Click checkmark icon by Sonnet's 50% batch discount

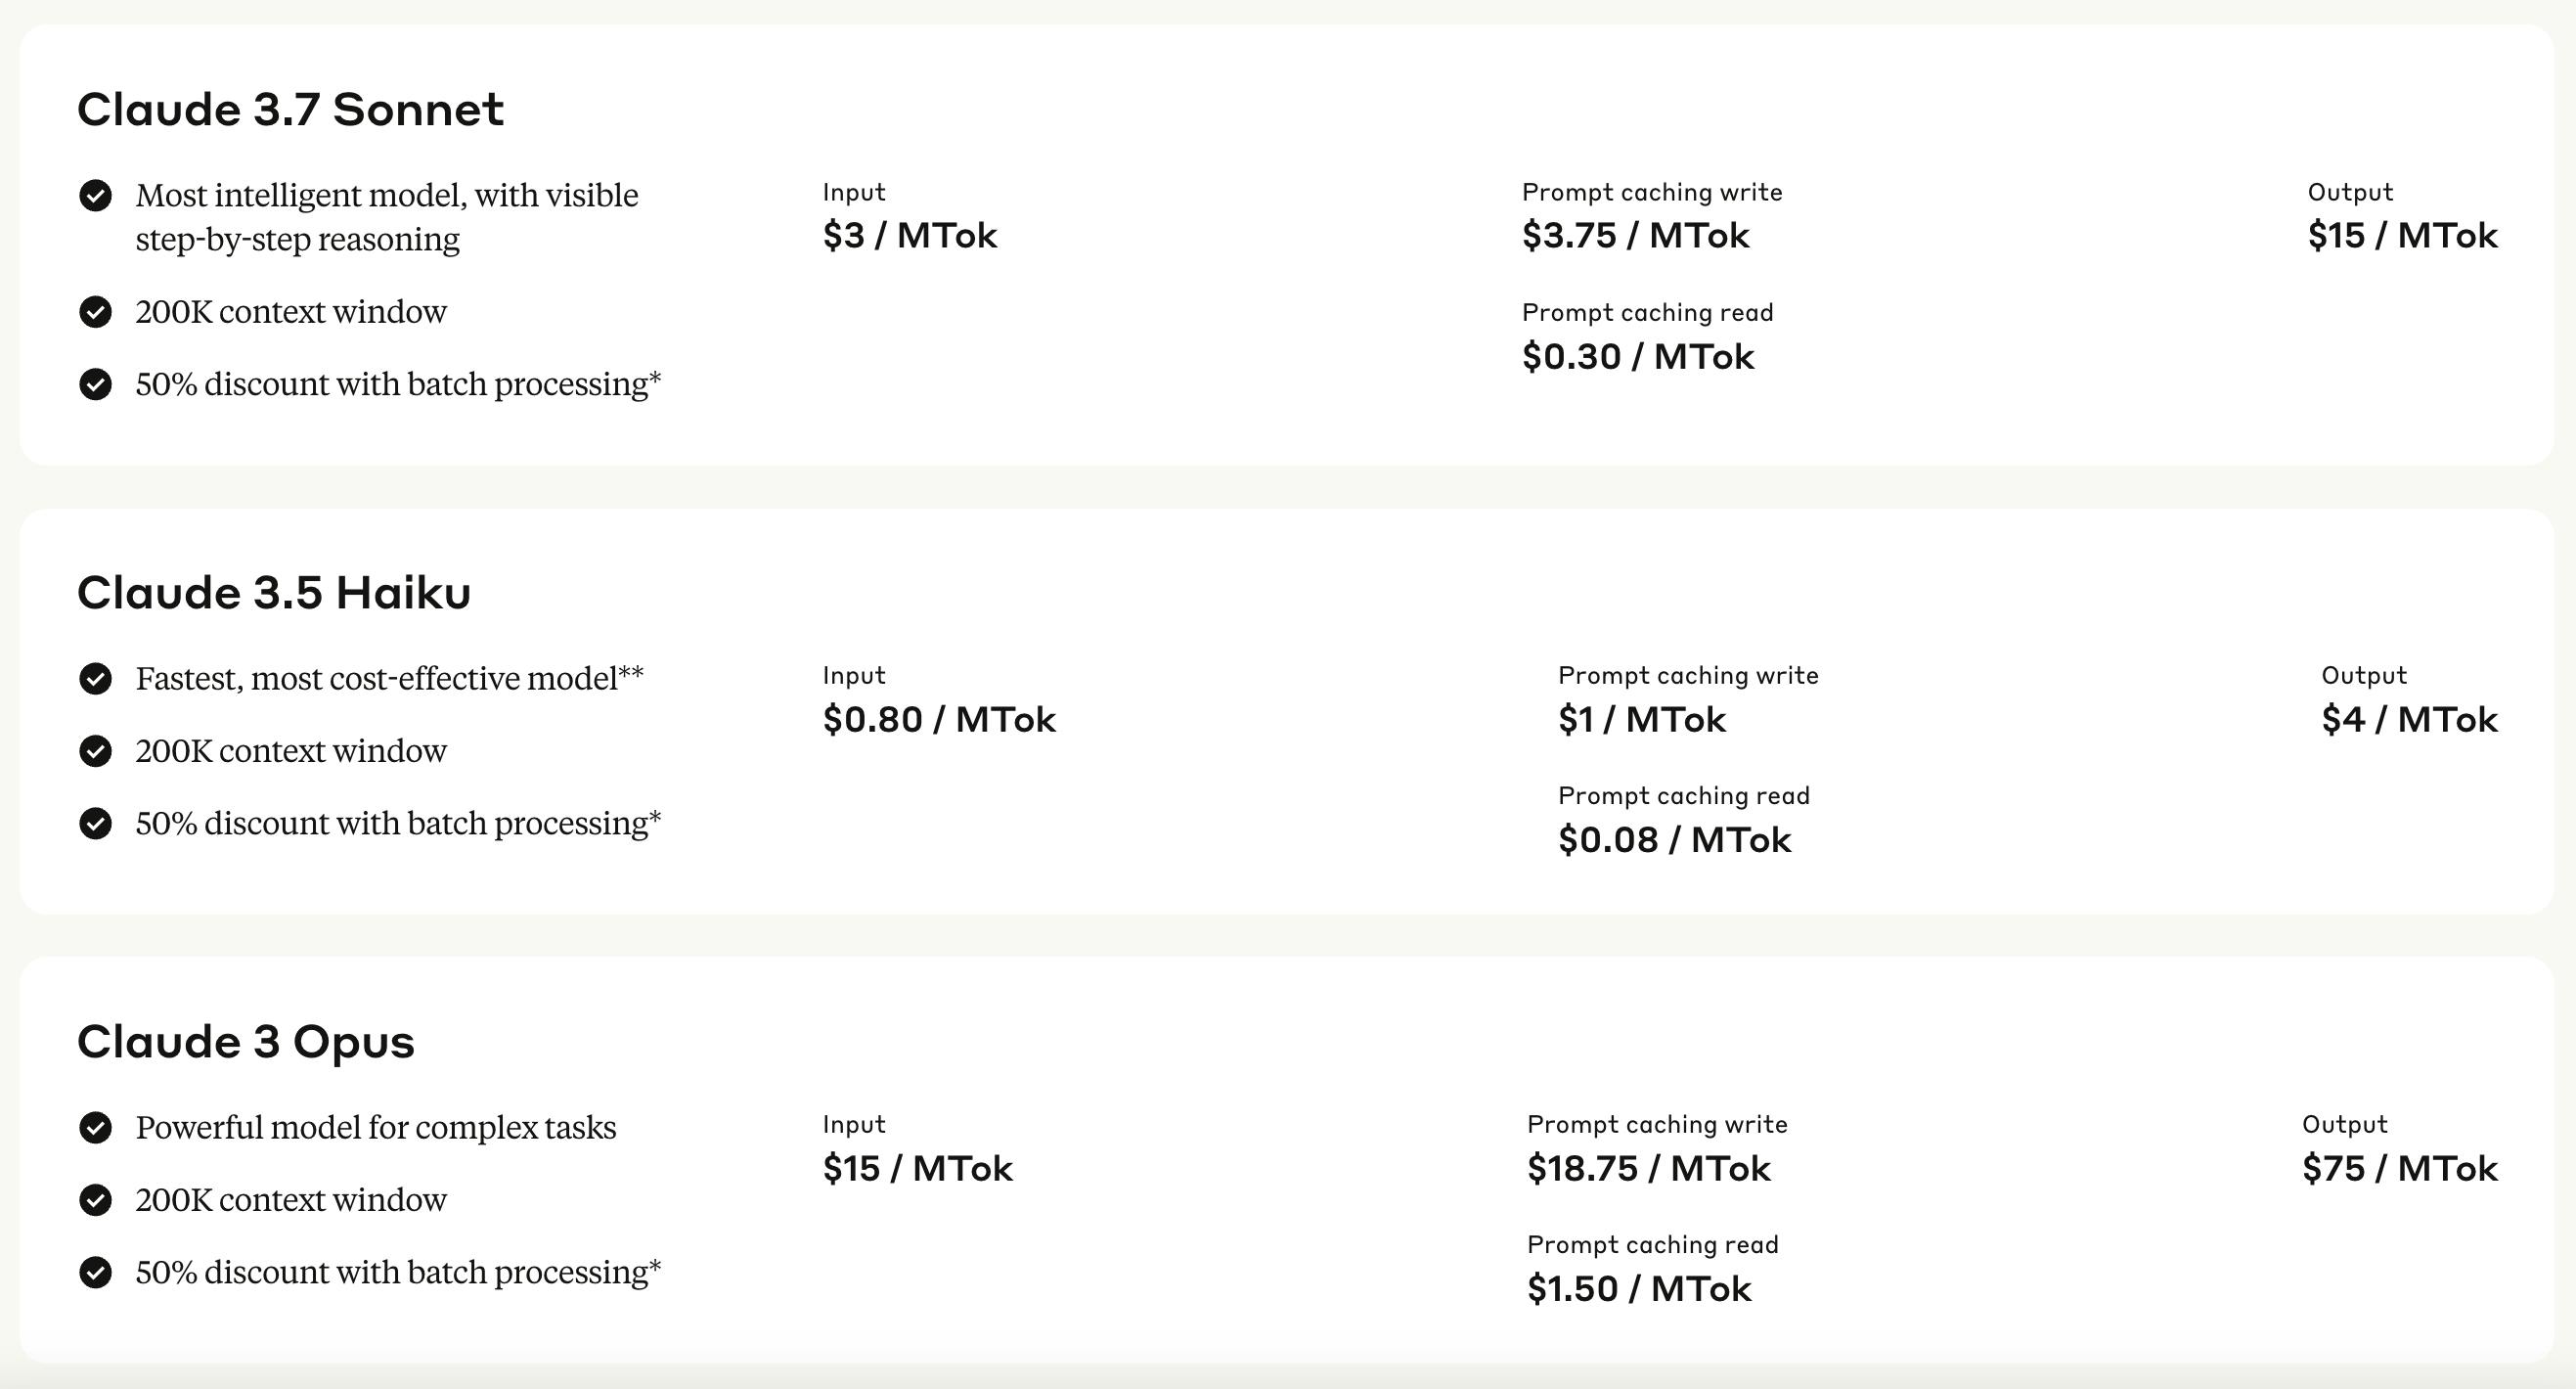[x=95, y=384]
